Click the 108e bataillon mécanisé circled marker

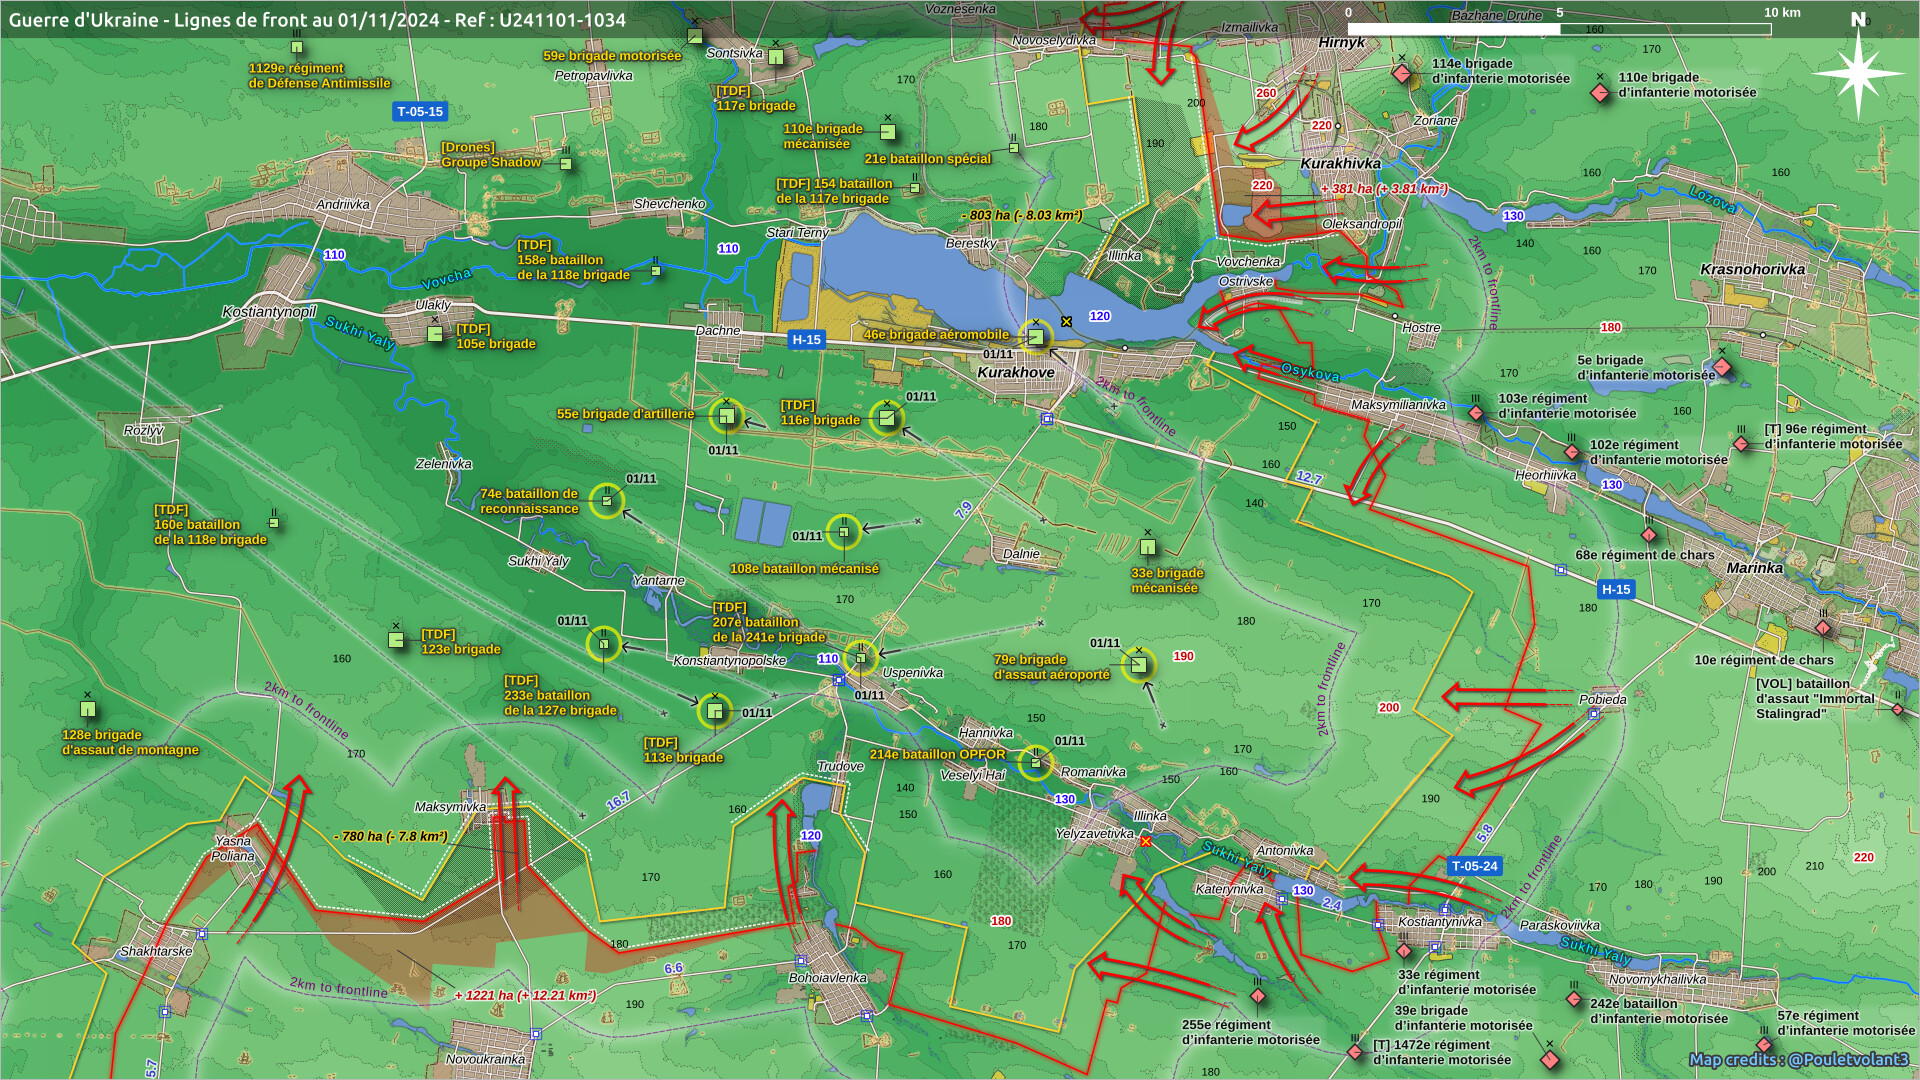point(843,532)
